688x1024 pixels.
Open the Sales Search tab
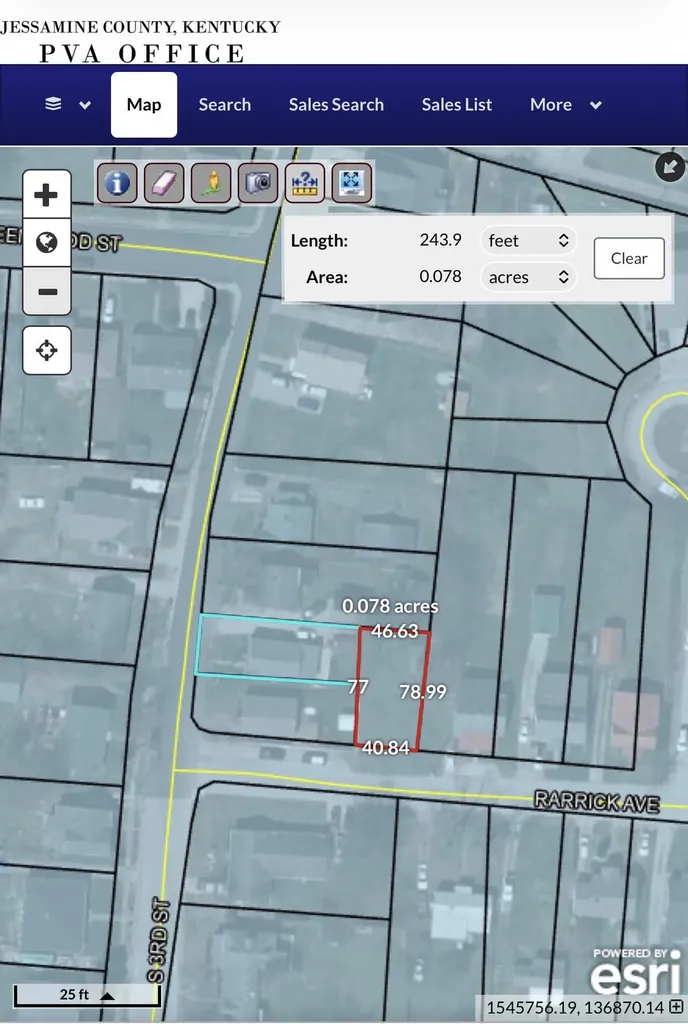coord(336,104)
